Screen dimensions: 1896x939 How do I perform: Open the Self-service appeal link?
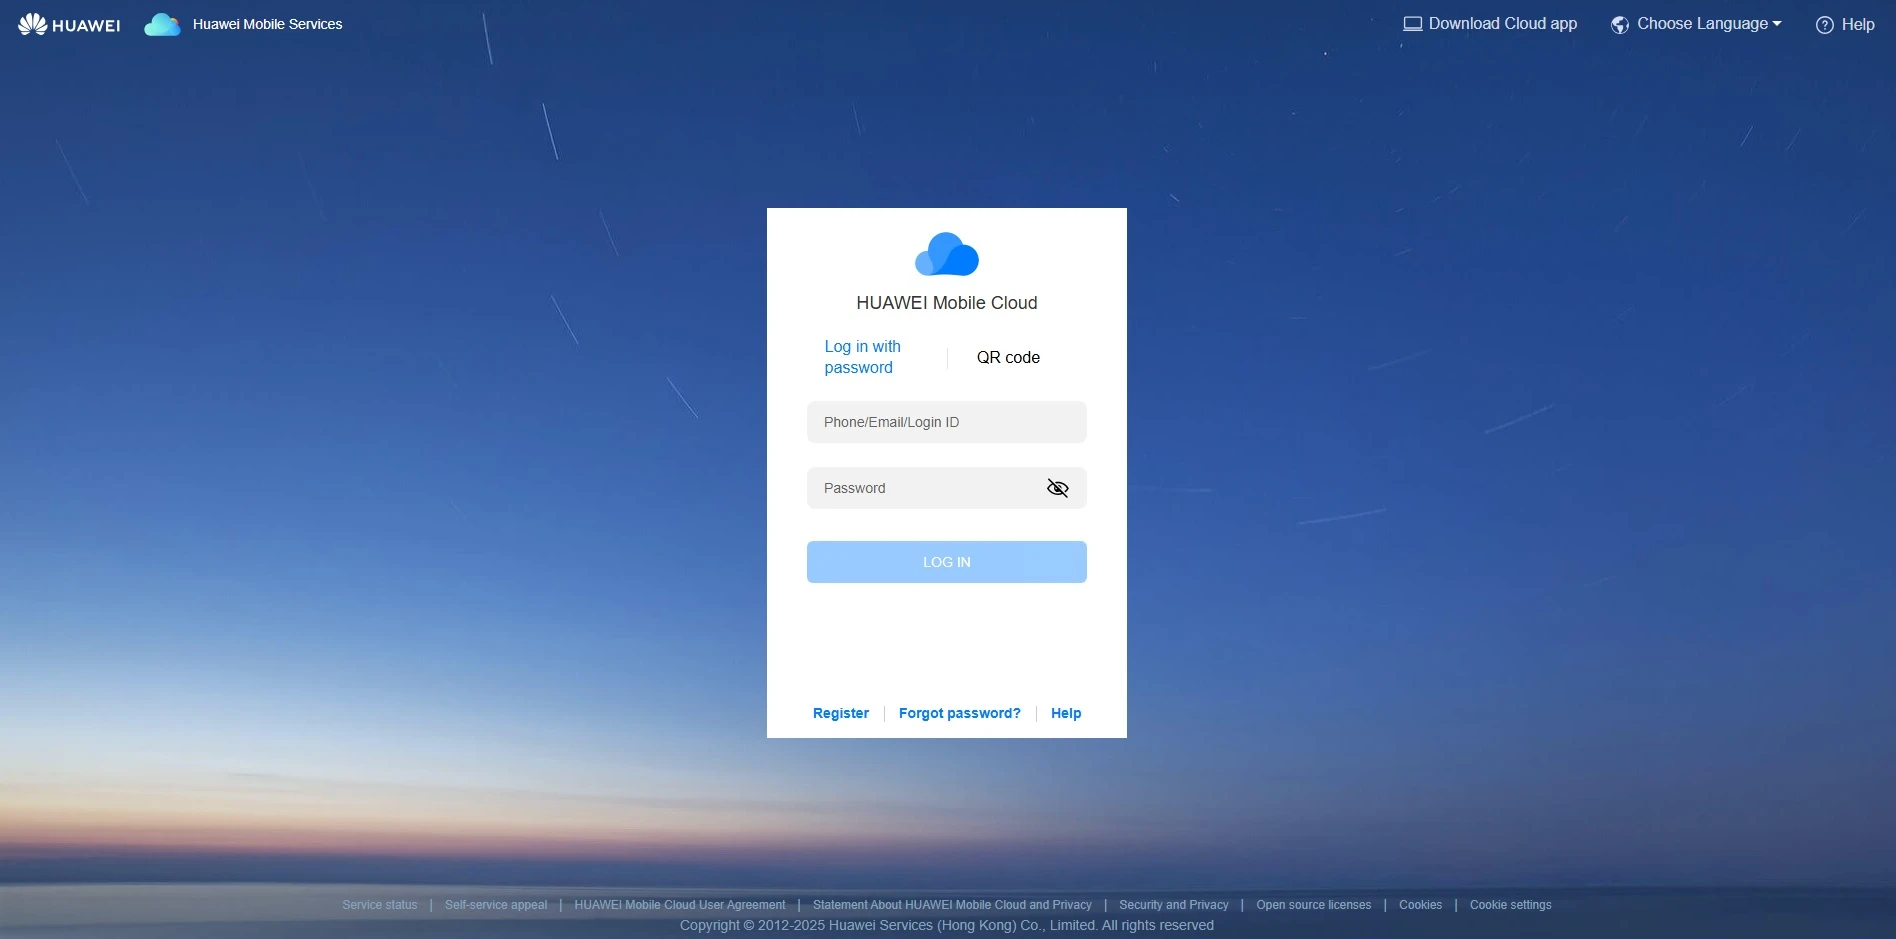pos(495,904)
